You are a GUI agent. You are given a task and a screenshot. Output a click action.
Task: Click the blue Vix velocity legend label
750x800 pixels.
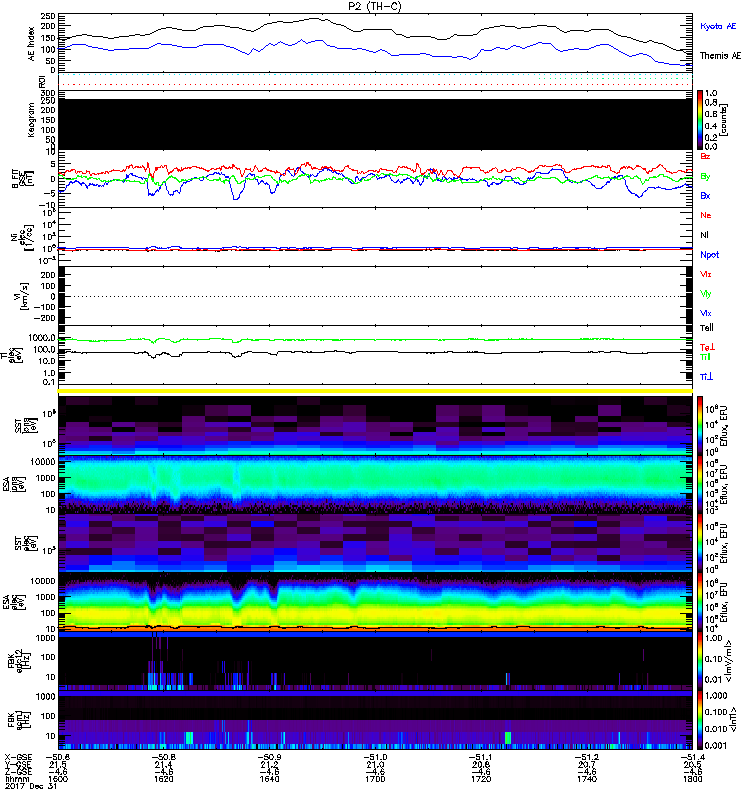tap(706, 313)
